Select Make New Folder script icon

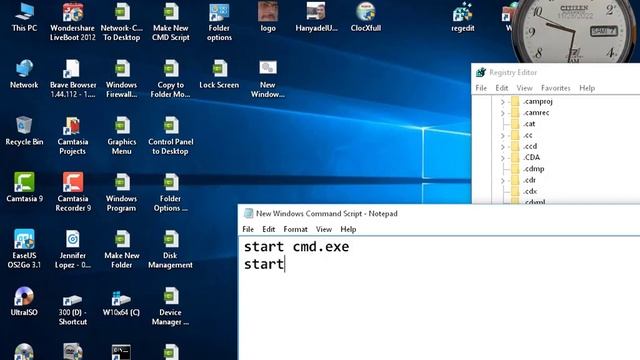click(122, 249)
